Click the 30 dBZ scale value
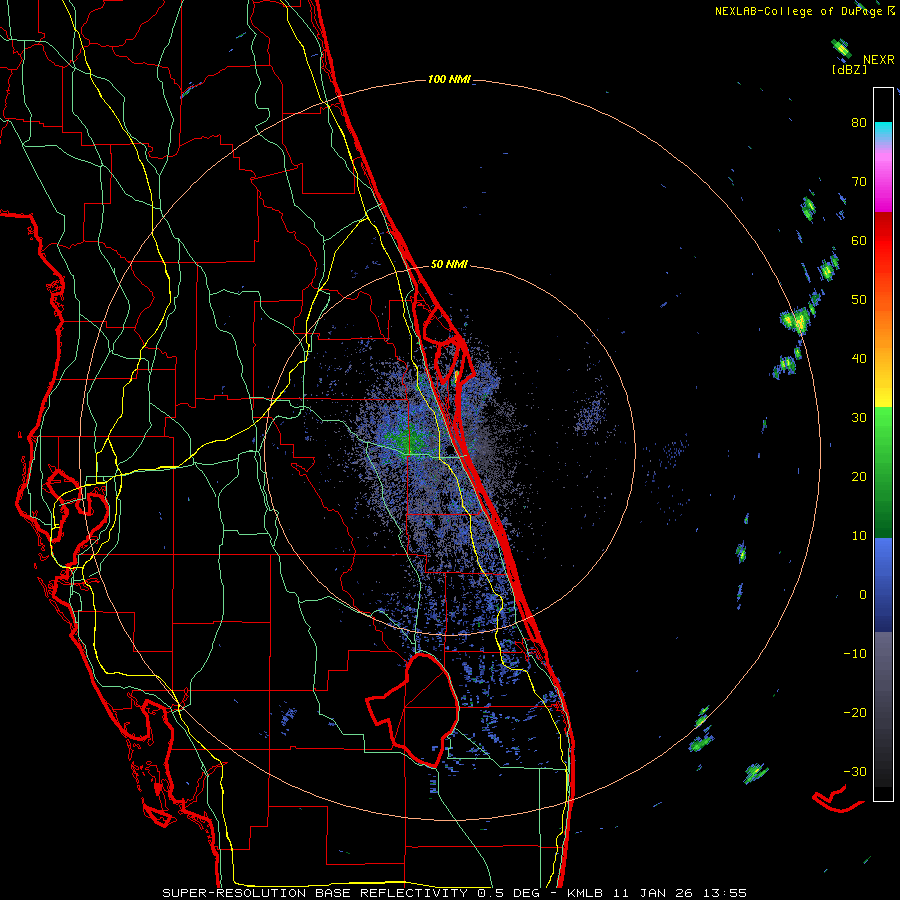 click(x=859, y=418)
